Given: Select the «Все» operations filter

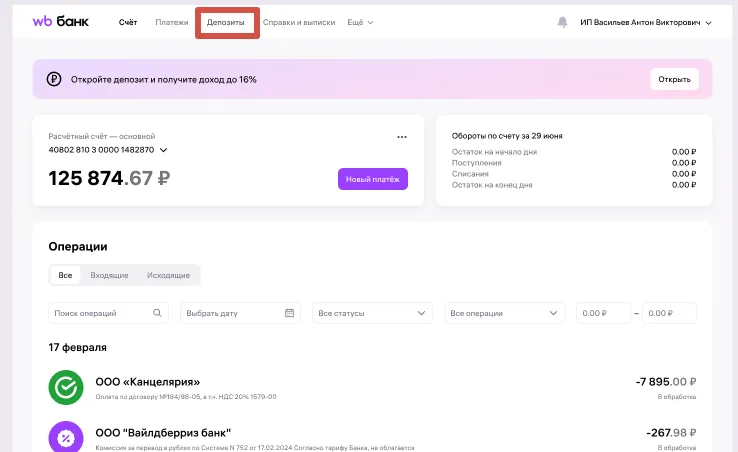Looking at the screenshot, I should click(65, 275).
